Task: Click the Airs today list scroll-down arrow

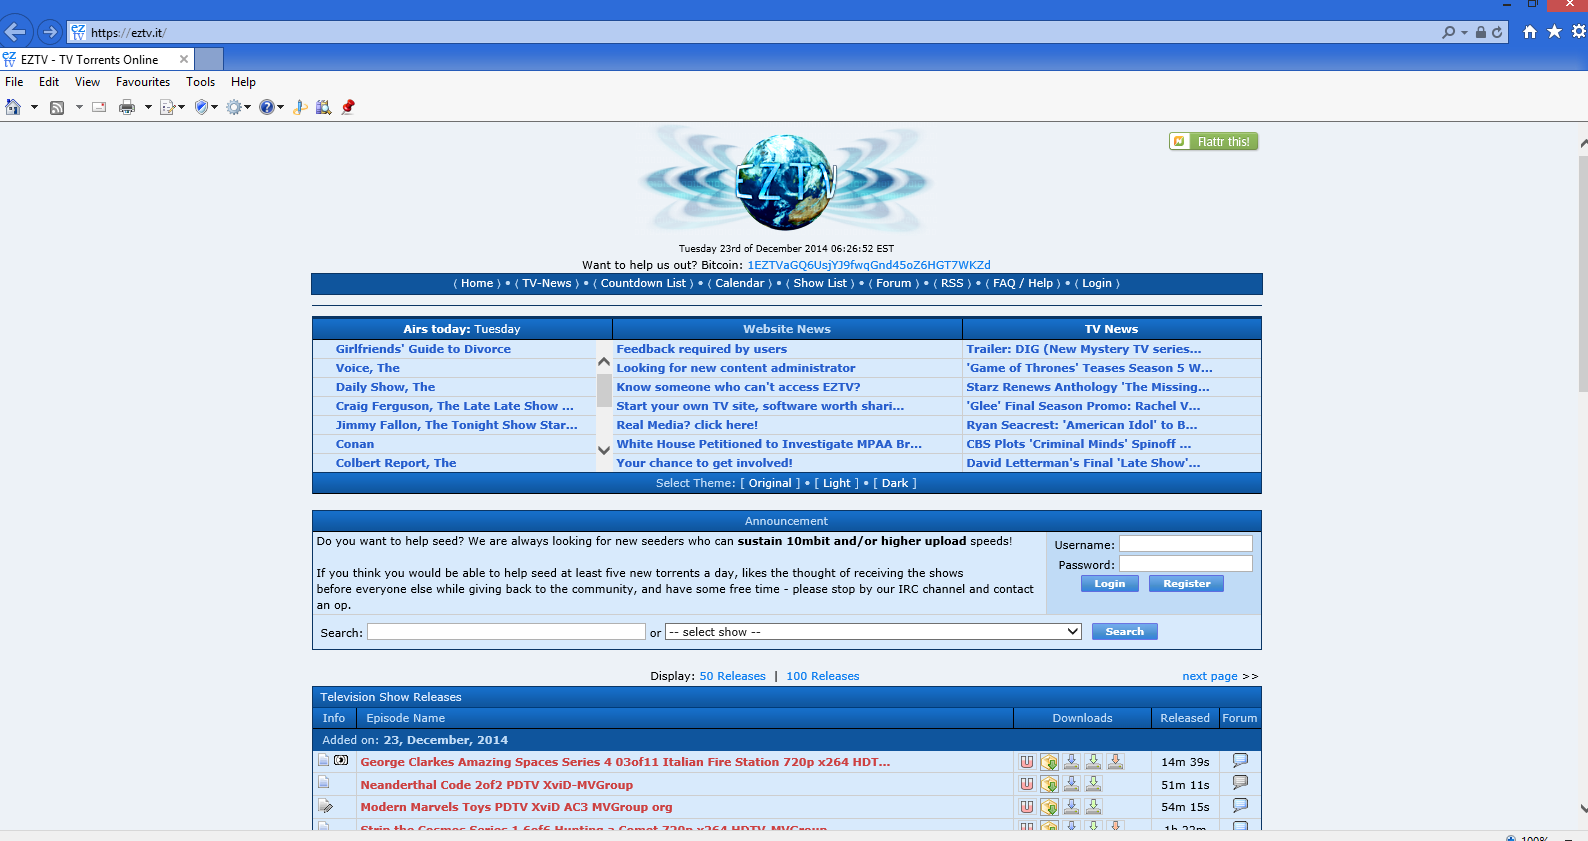Action: pos(604,451)
